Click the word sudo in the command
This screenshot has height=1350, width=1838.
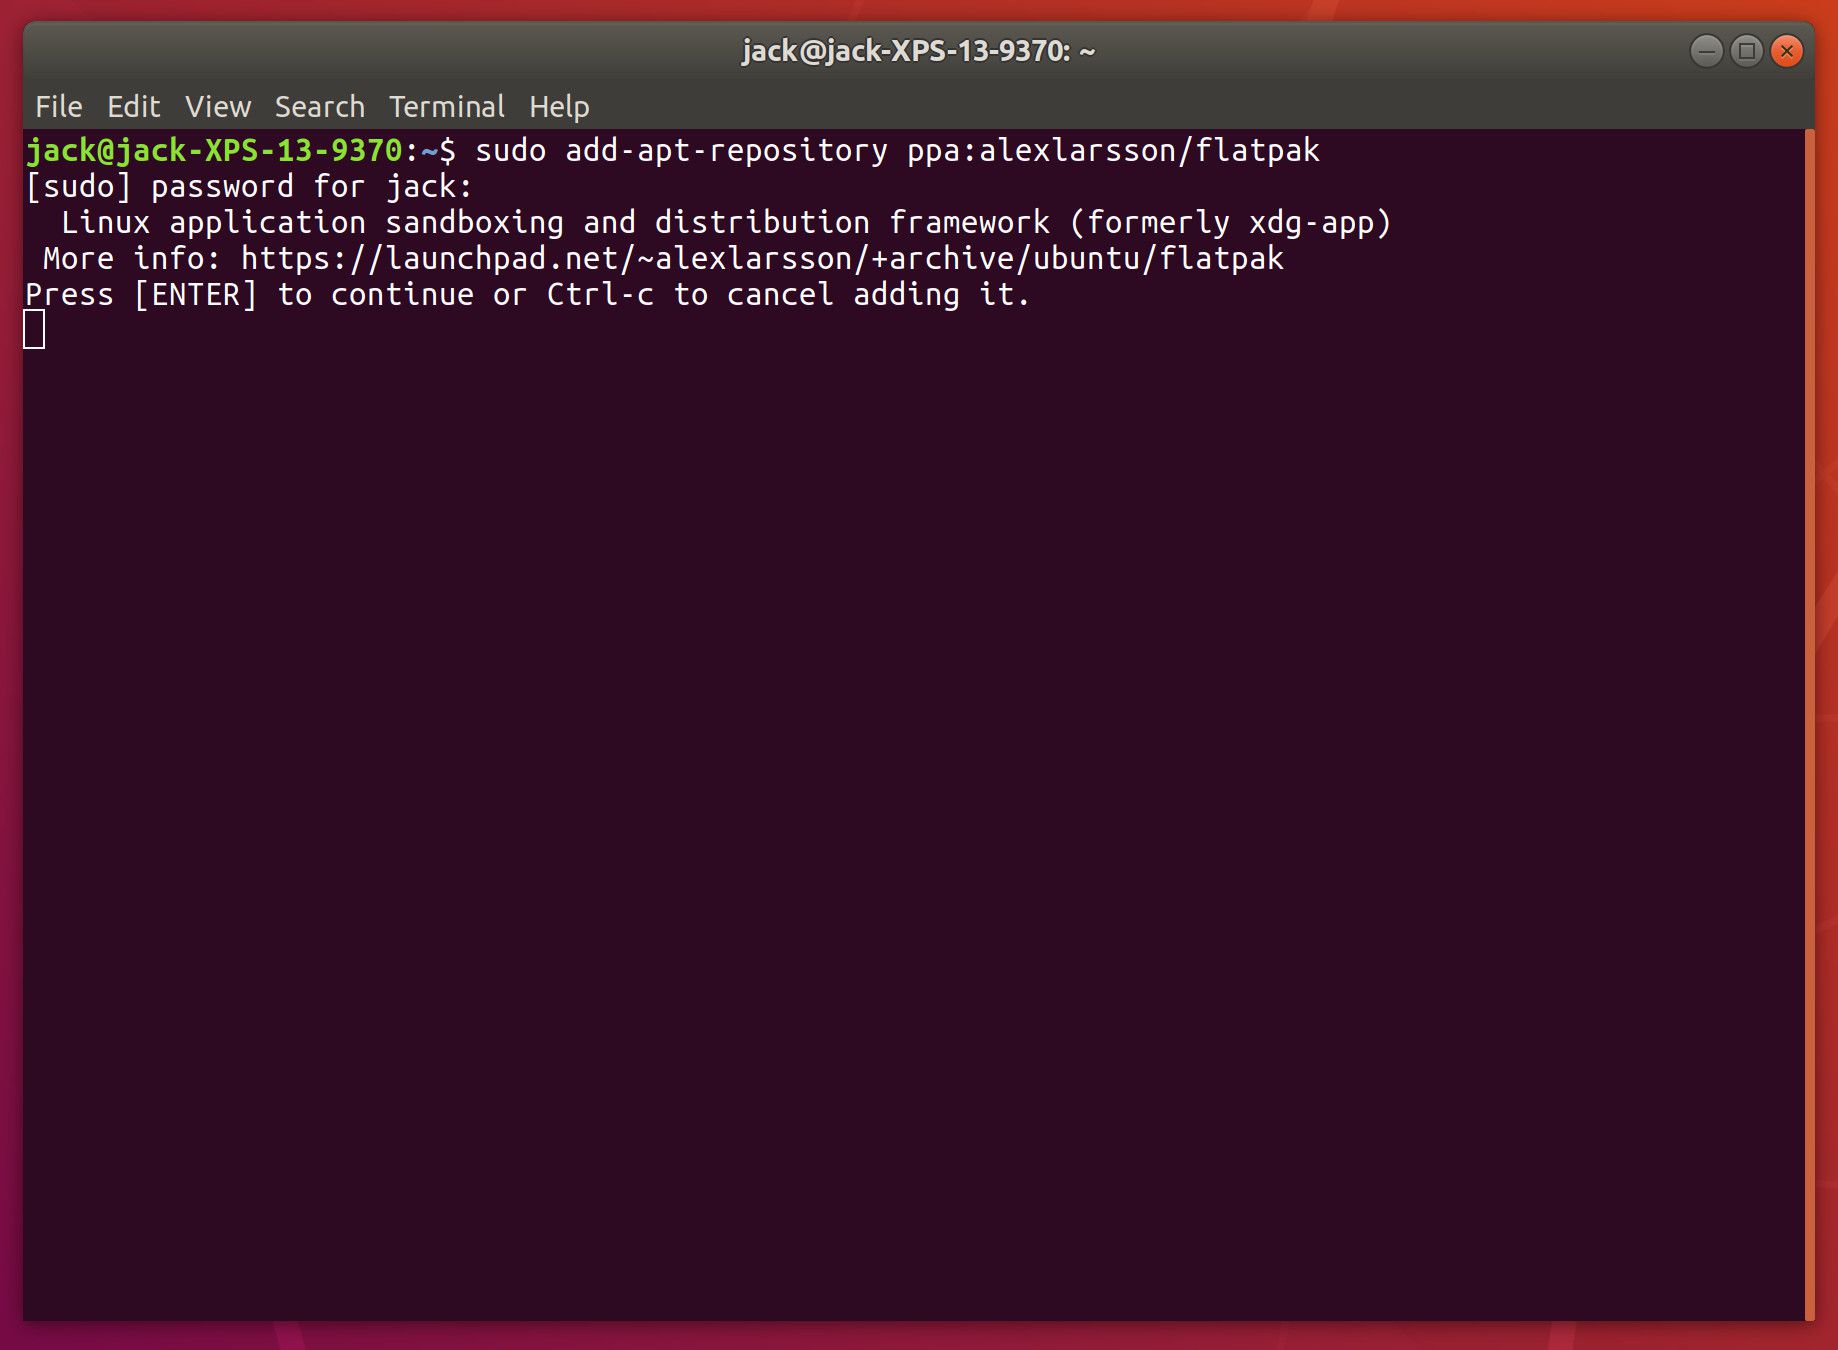tap(510, 150)
